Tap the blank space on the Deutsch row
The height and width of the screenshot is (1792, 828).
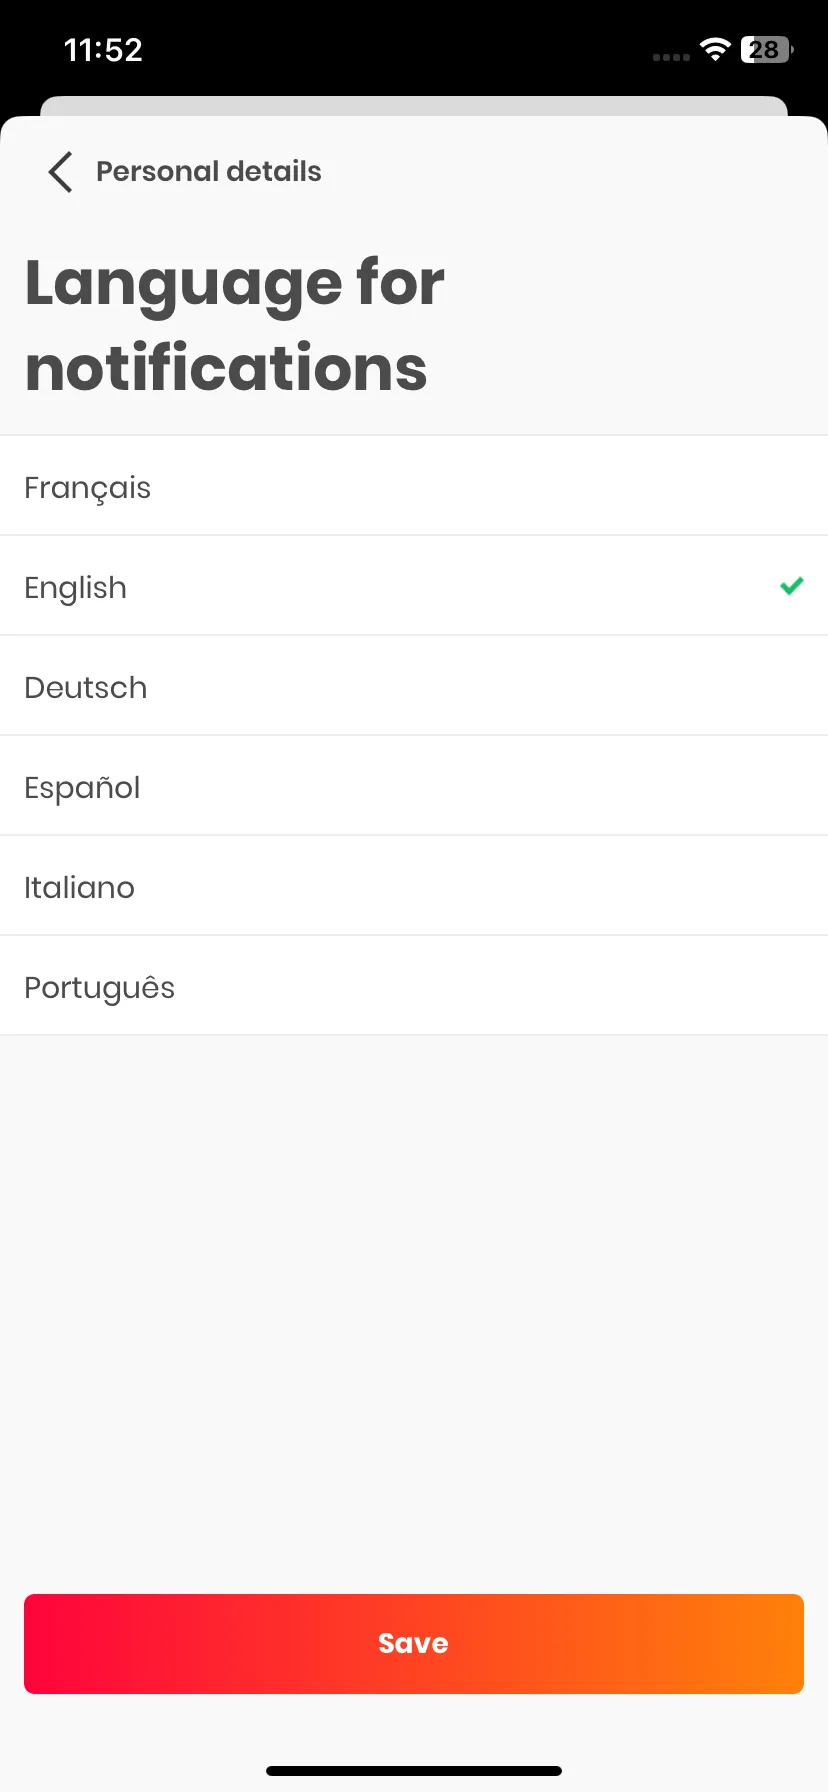pyautogui.click(x=480, y=686)
